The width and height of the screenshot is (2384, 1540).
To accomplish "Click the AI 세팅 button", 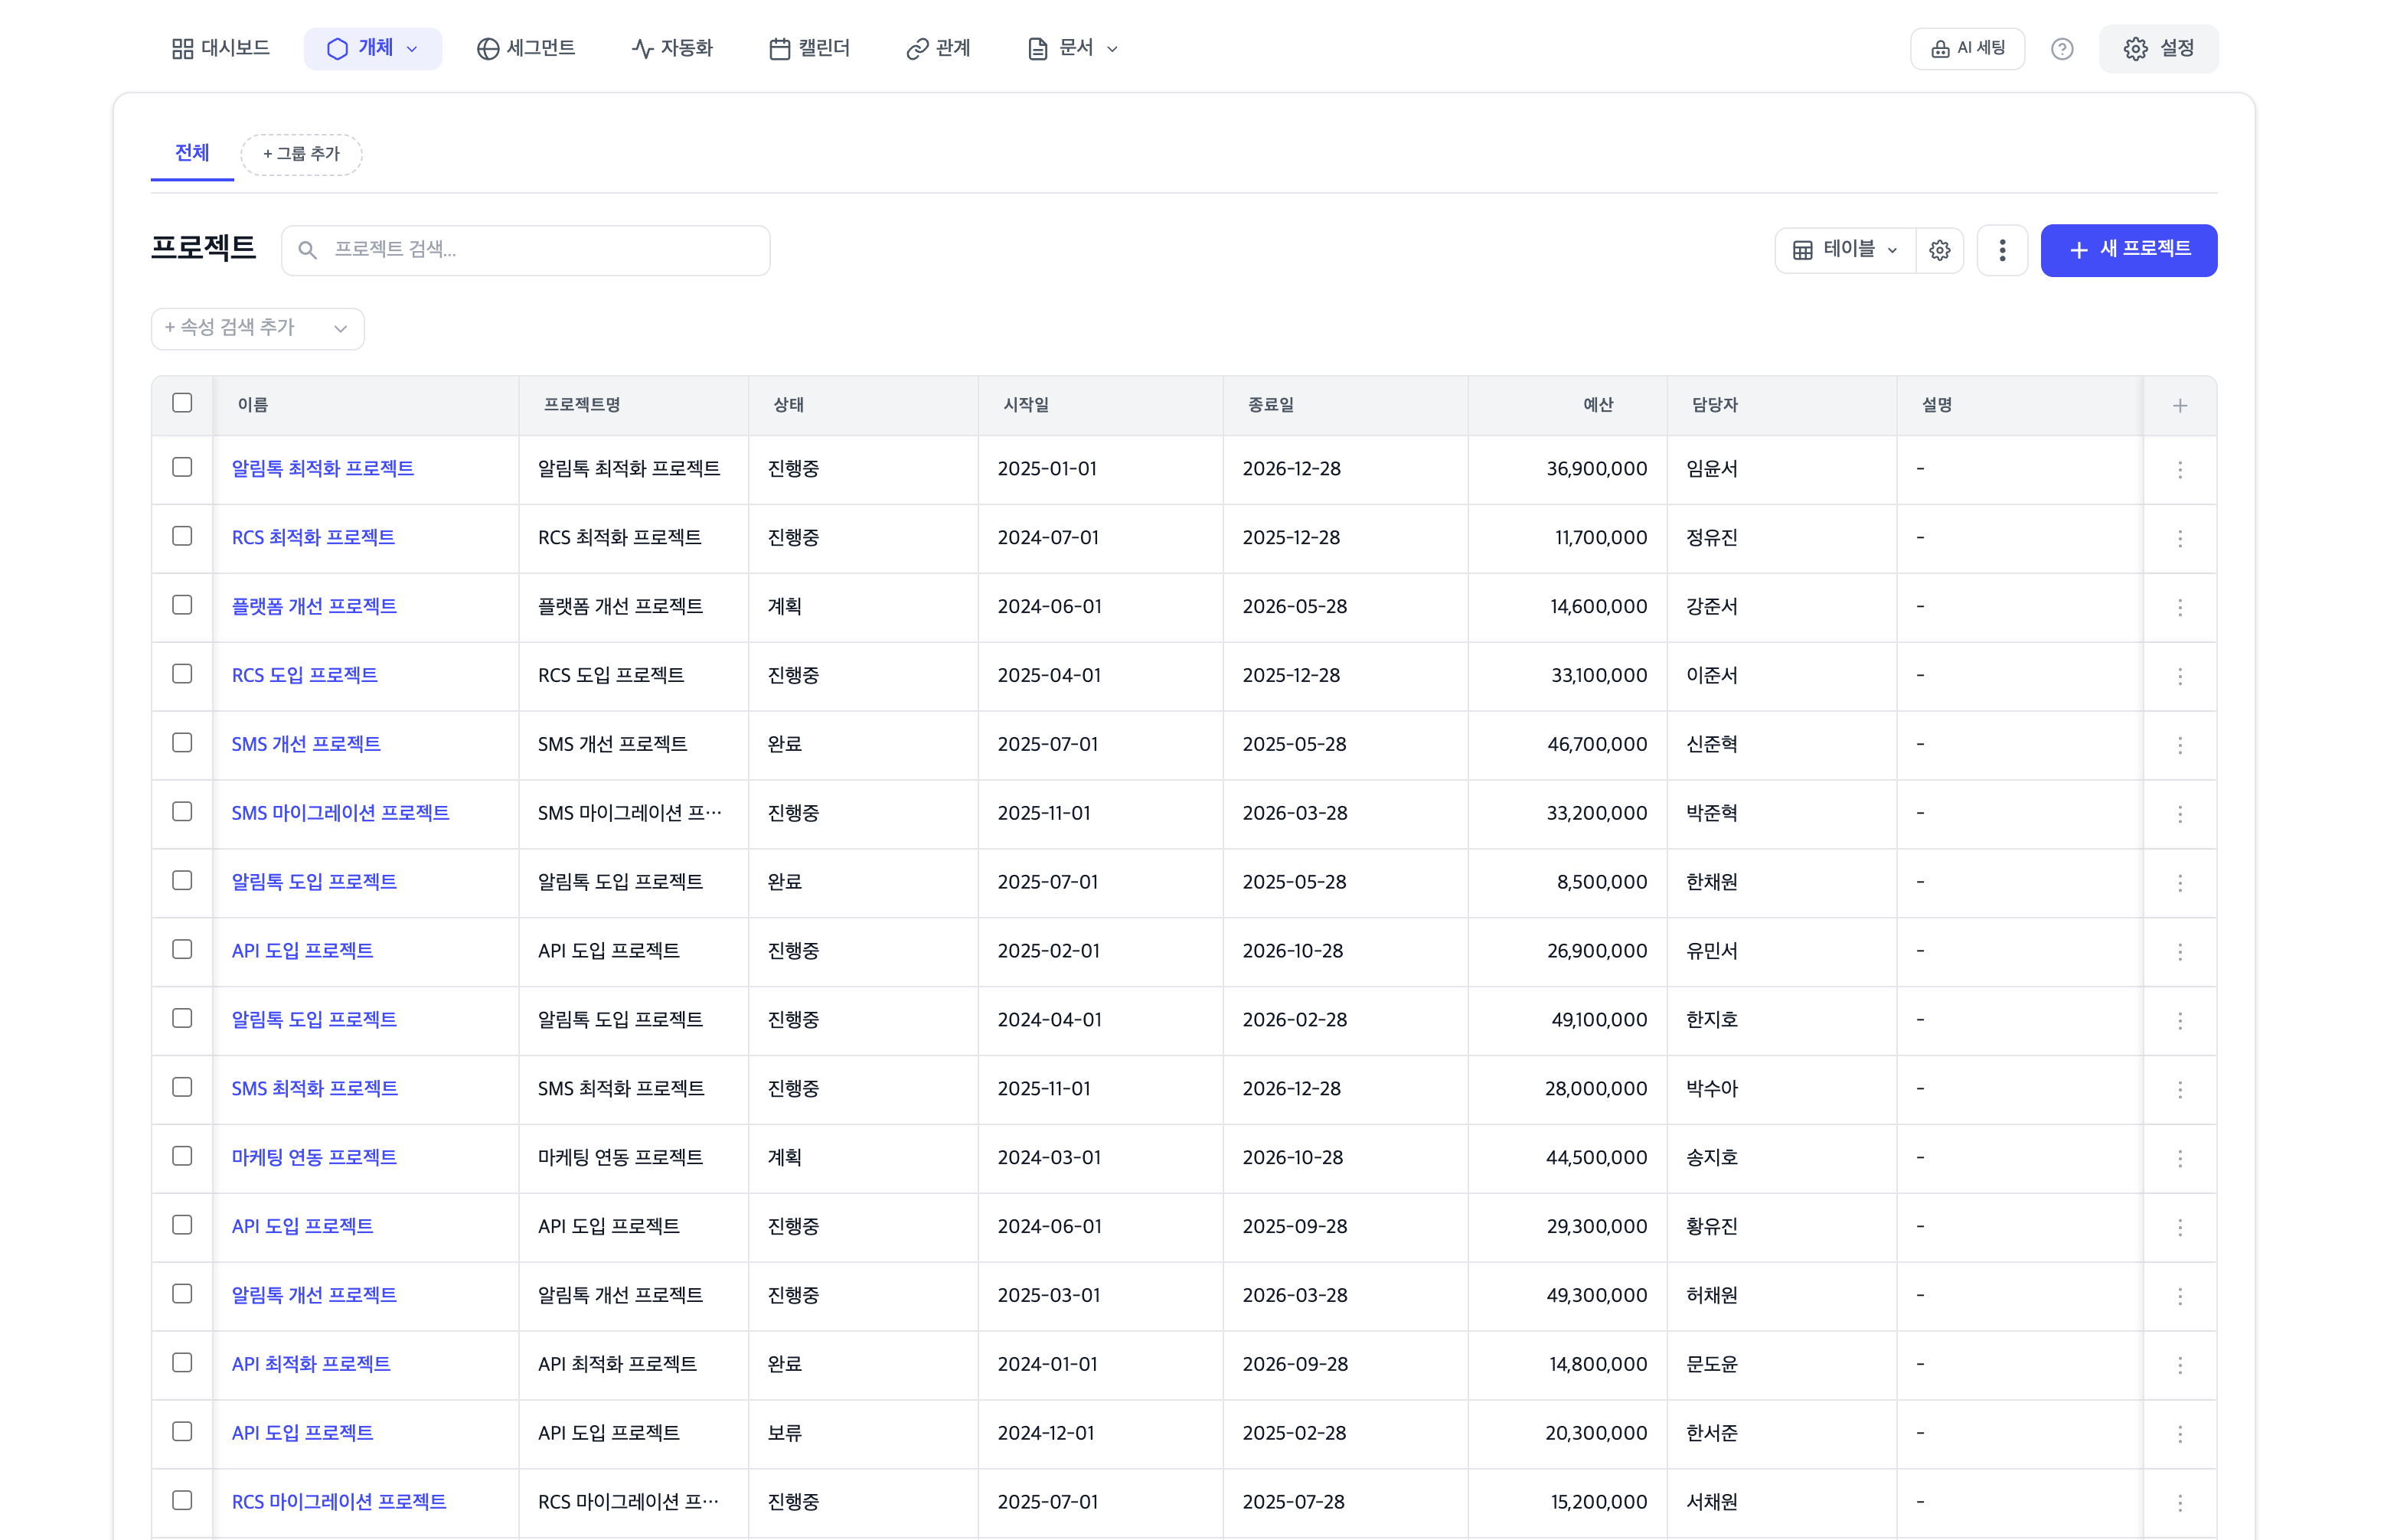I will [1966, 48].
